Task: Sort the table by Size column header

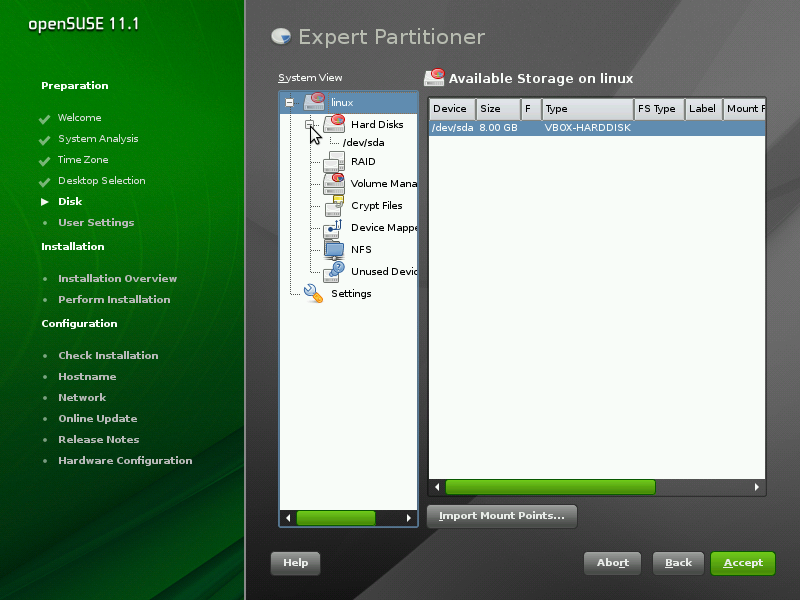Action: (497, 109)
